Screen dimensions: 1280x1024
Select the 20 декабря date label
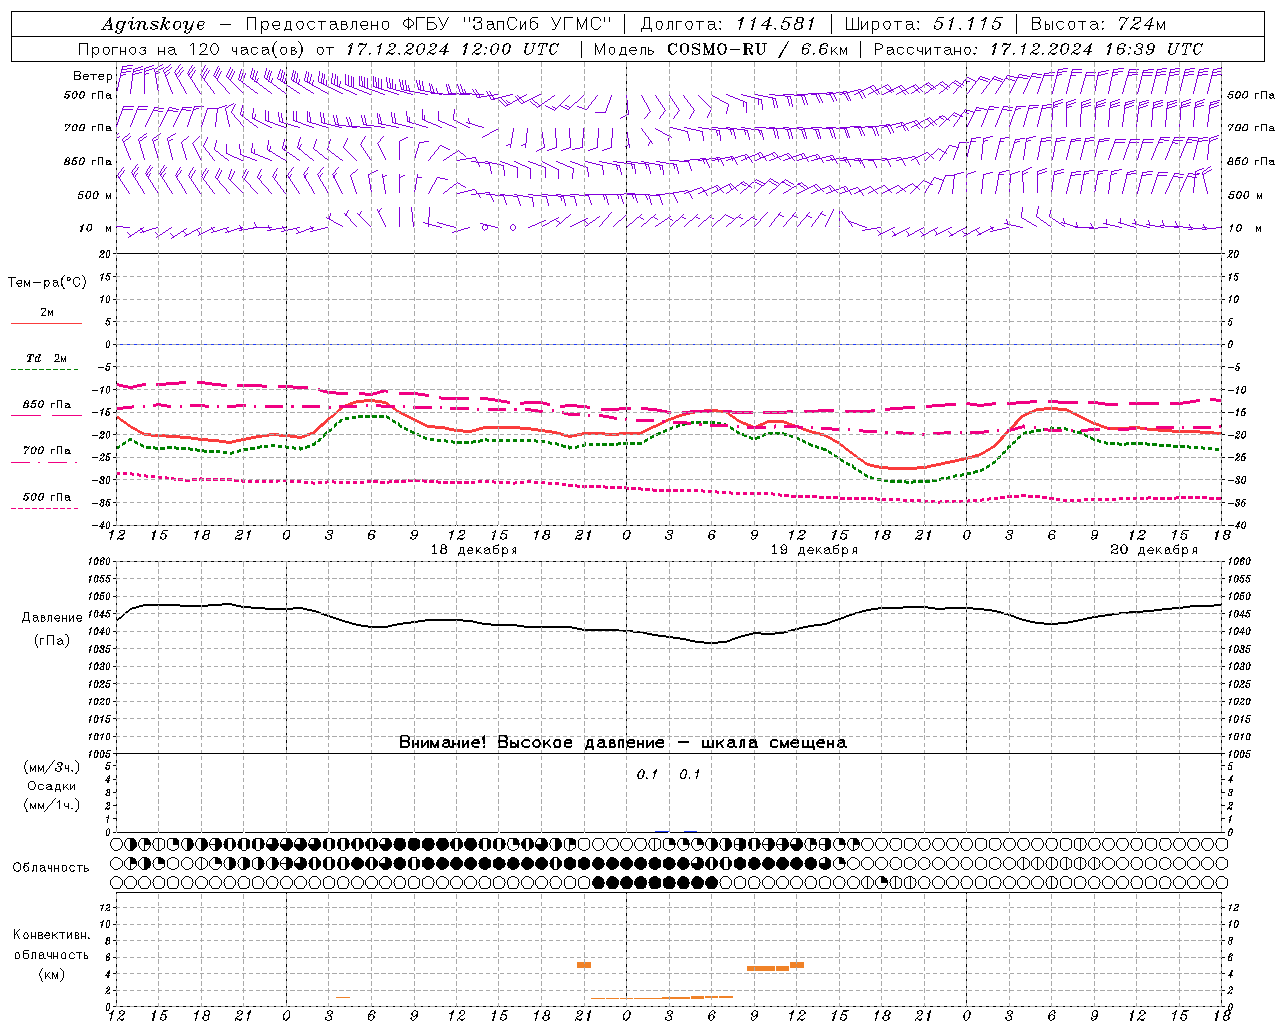(x=1154, y=550)
